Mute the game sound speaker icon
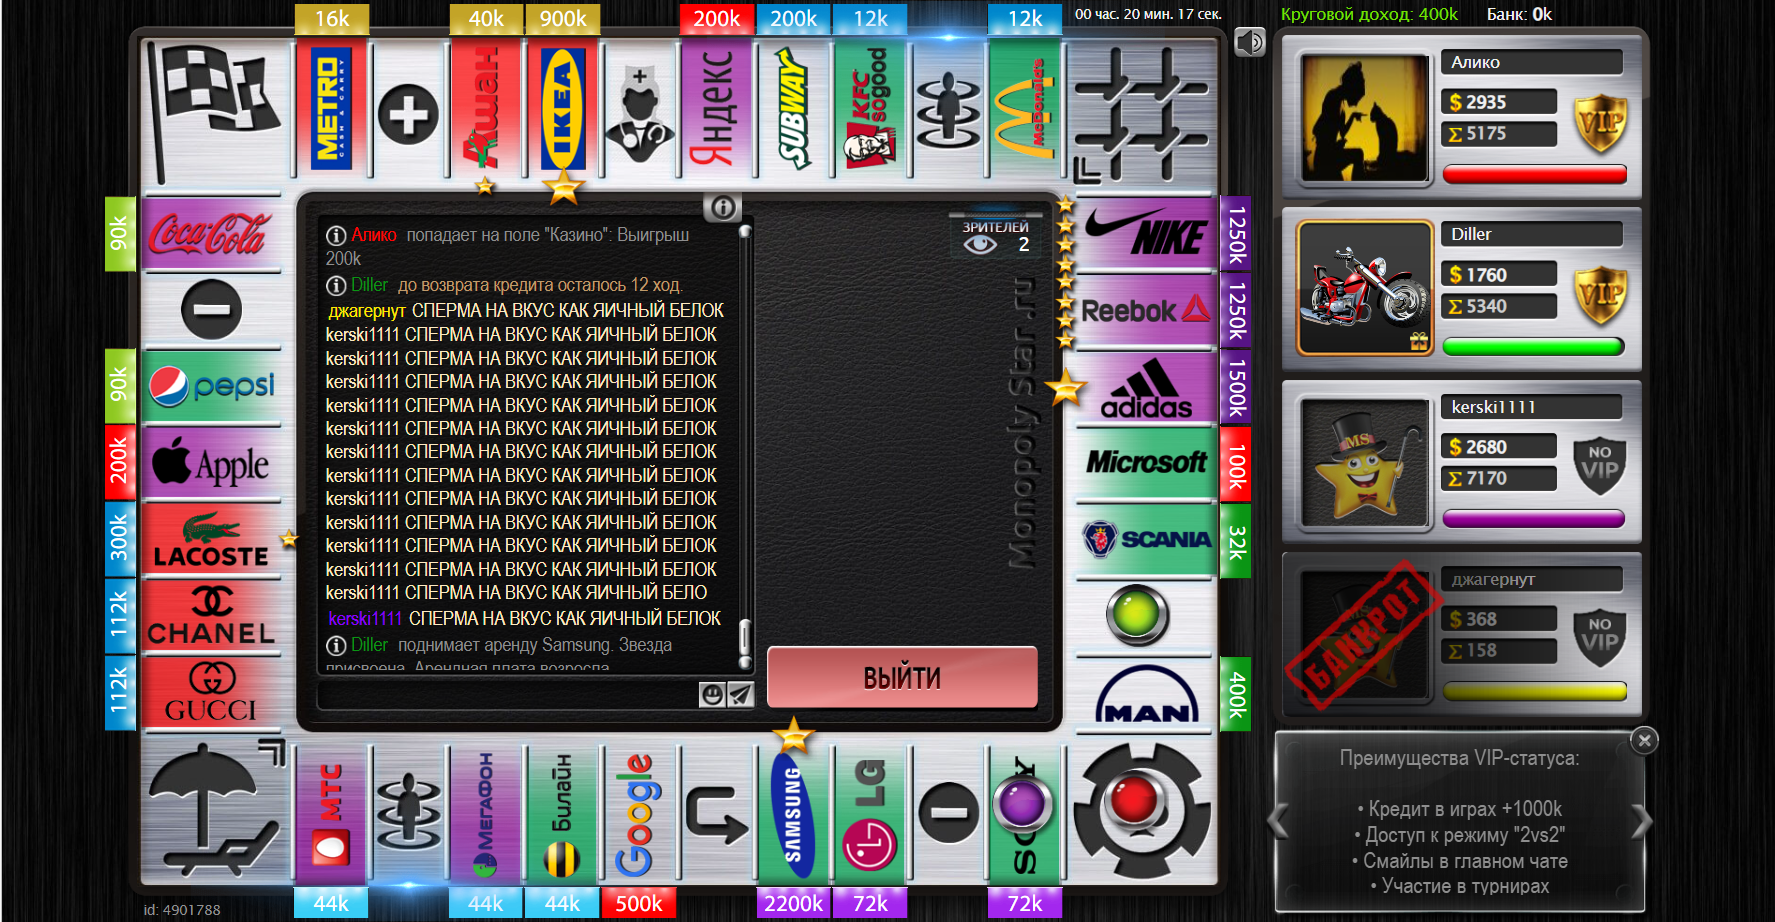 click(1250, 42)
